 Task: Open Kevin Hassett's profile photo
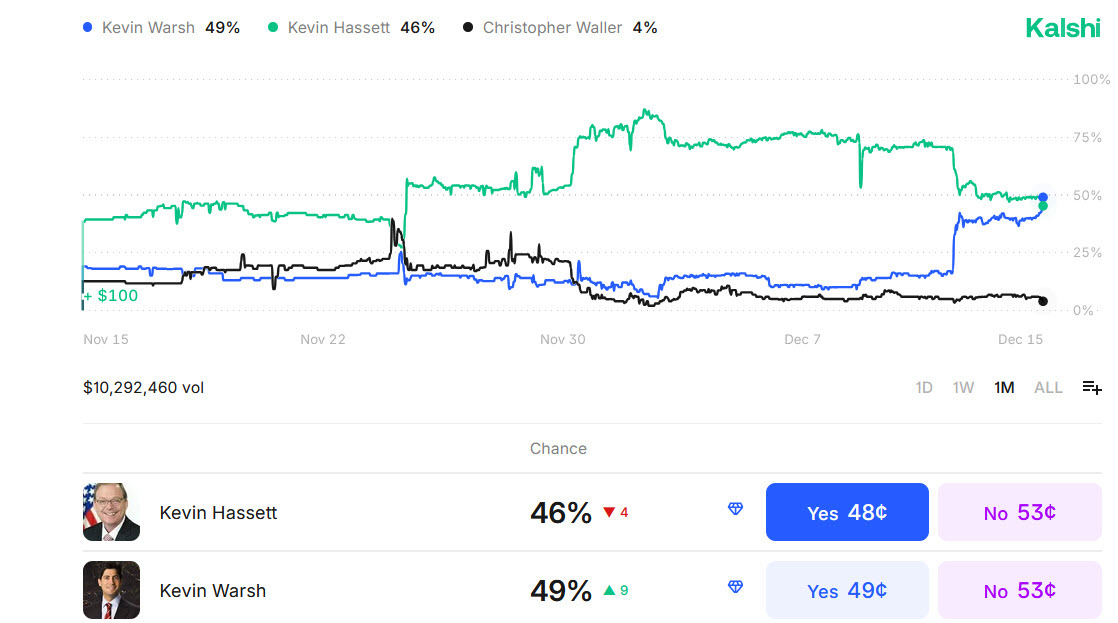(111, 512)
